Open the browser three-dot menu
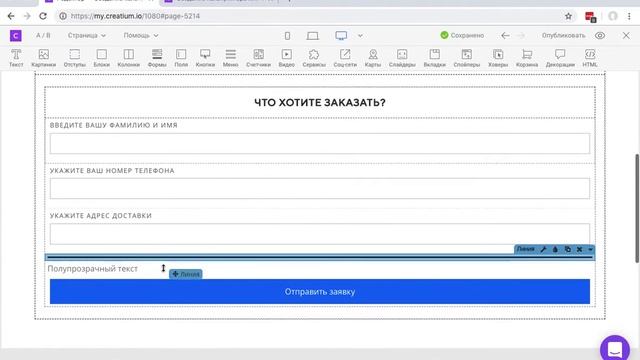Viewport: 640px width, 360px height. 629,16
